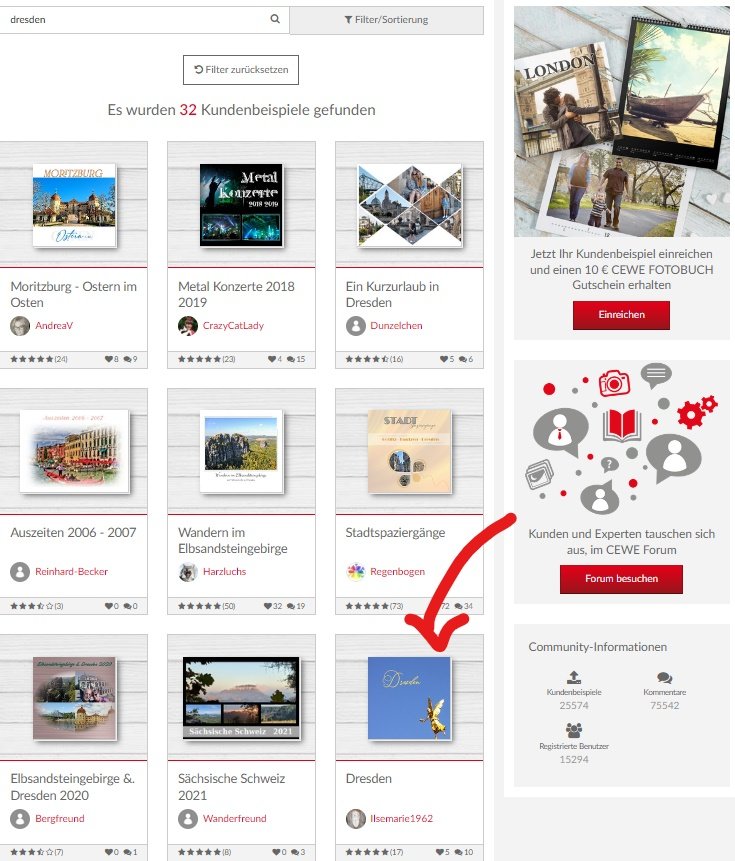This screenshot has height=861, width=735.
Task: Click star rating on Stadtspaziergänge card
Action: [x=367, y=606]
